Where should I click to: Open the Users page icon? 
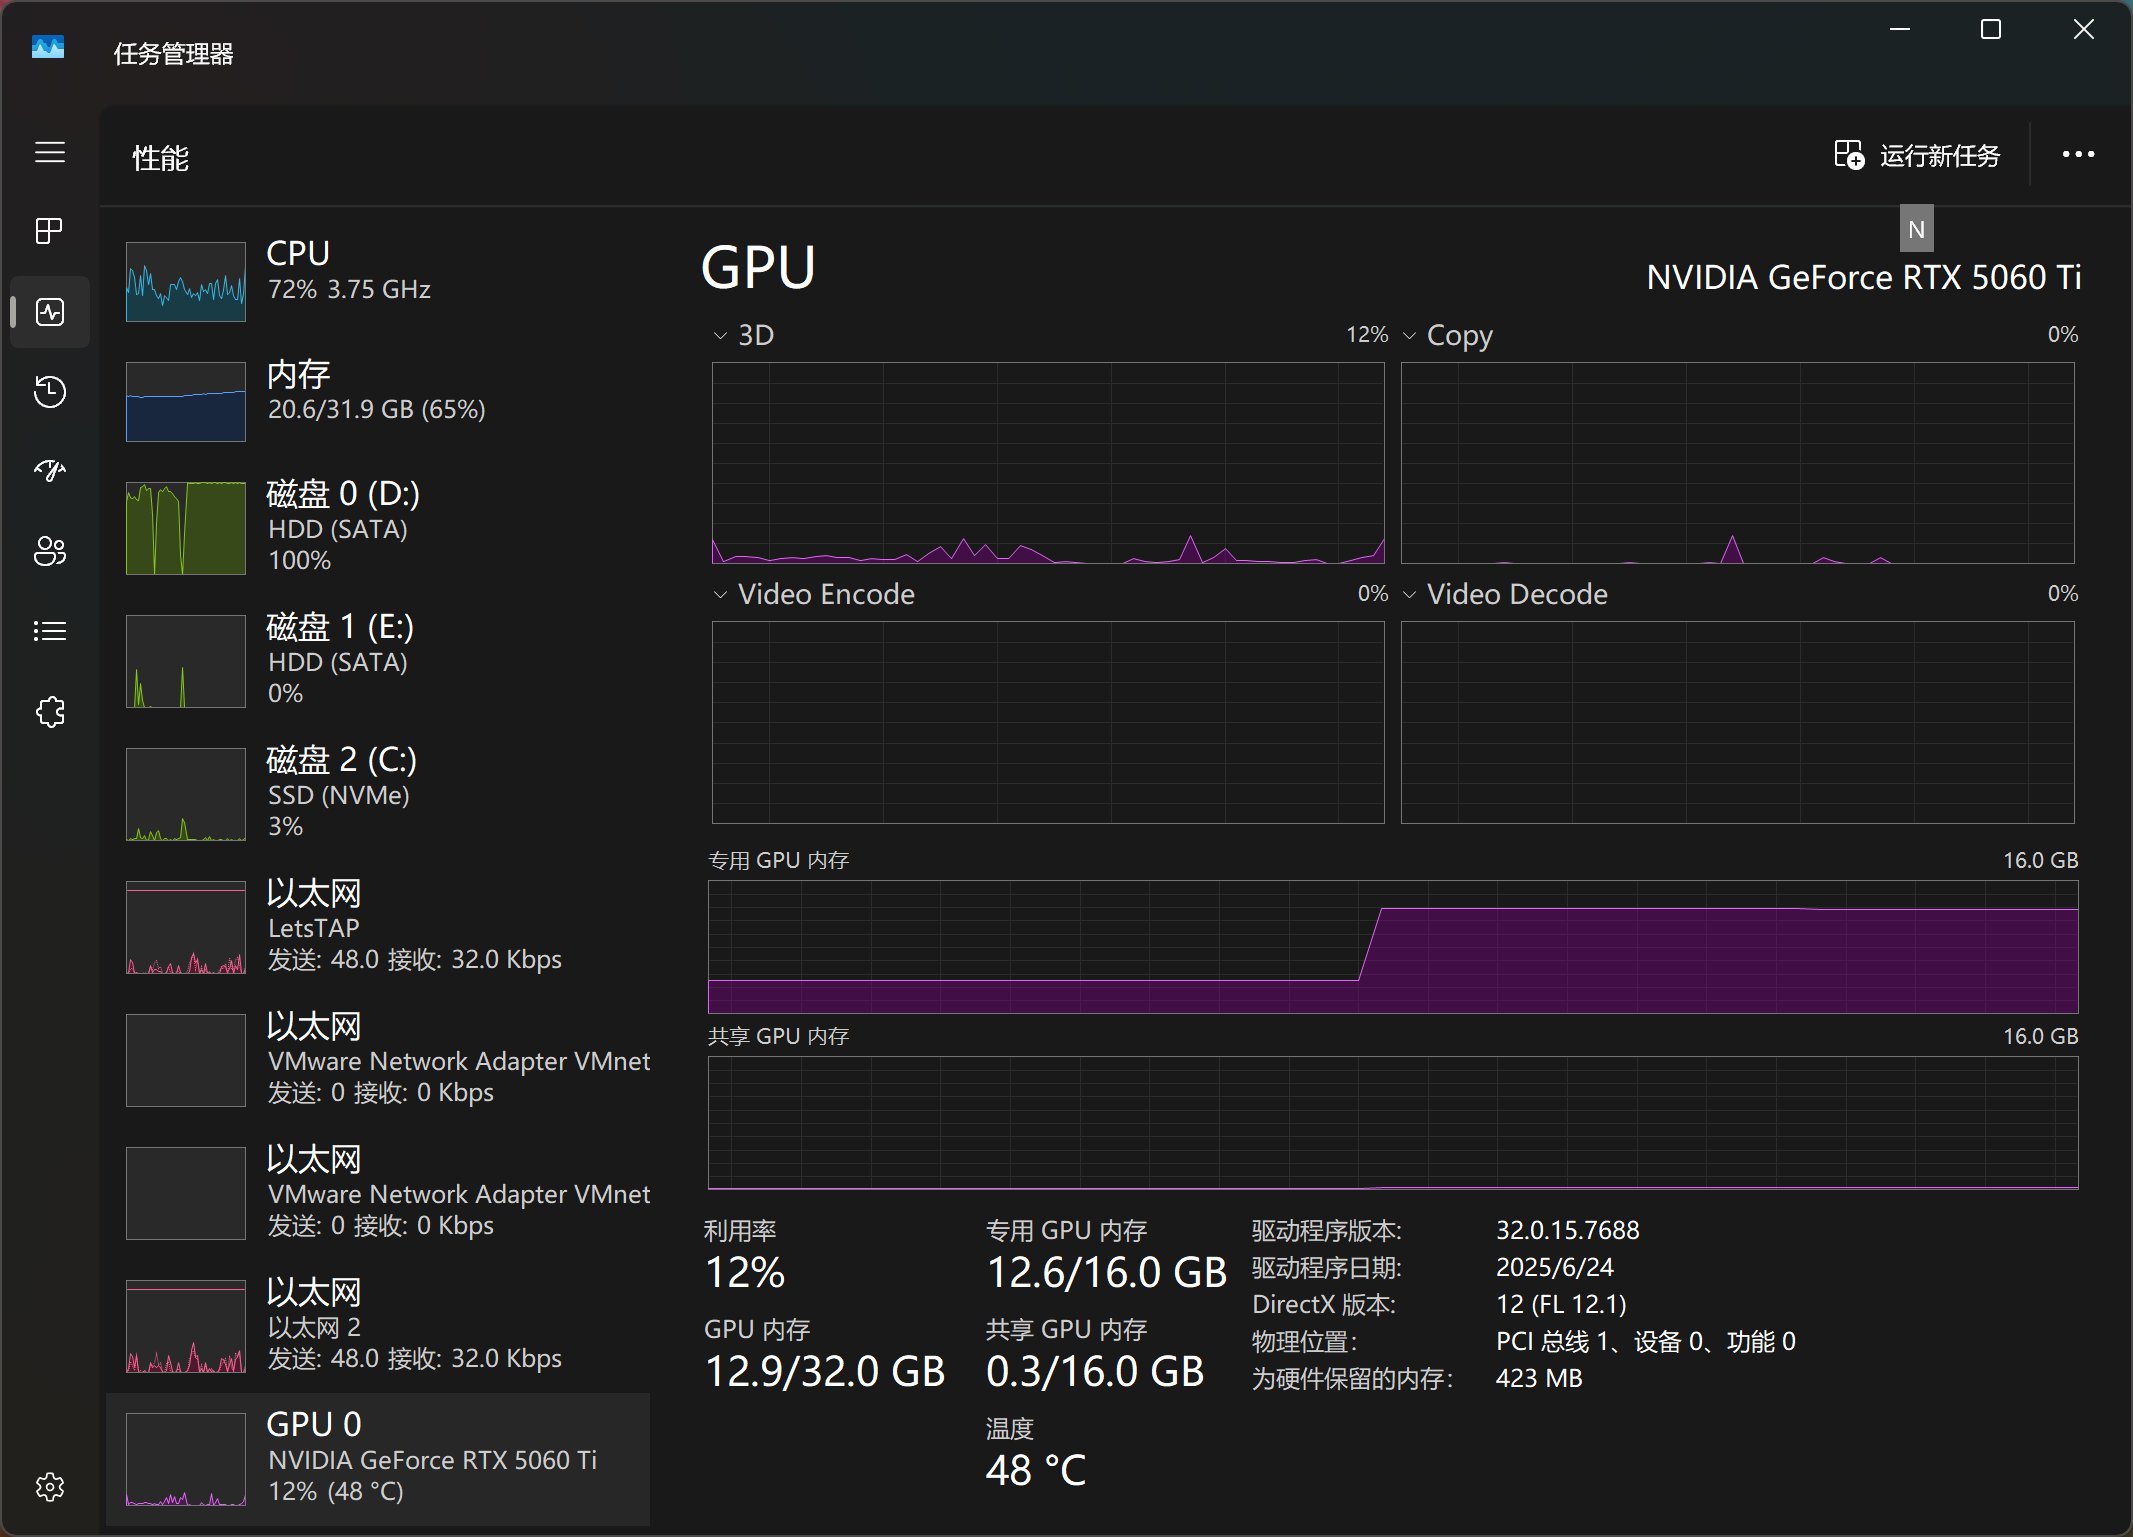click(50, 551)
